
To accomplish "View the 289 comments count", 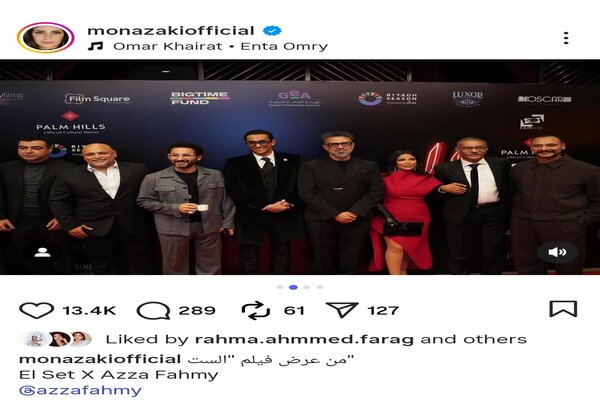I will [x=197, y=310].
